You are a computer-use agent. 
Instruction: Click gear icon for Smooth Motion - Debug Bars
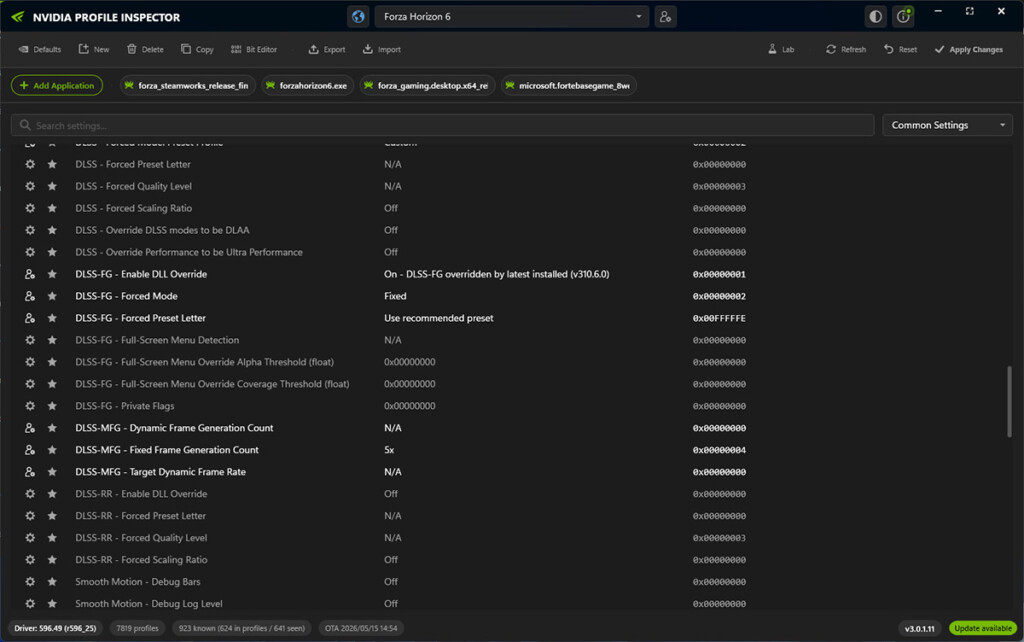[x=30, y=582]
